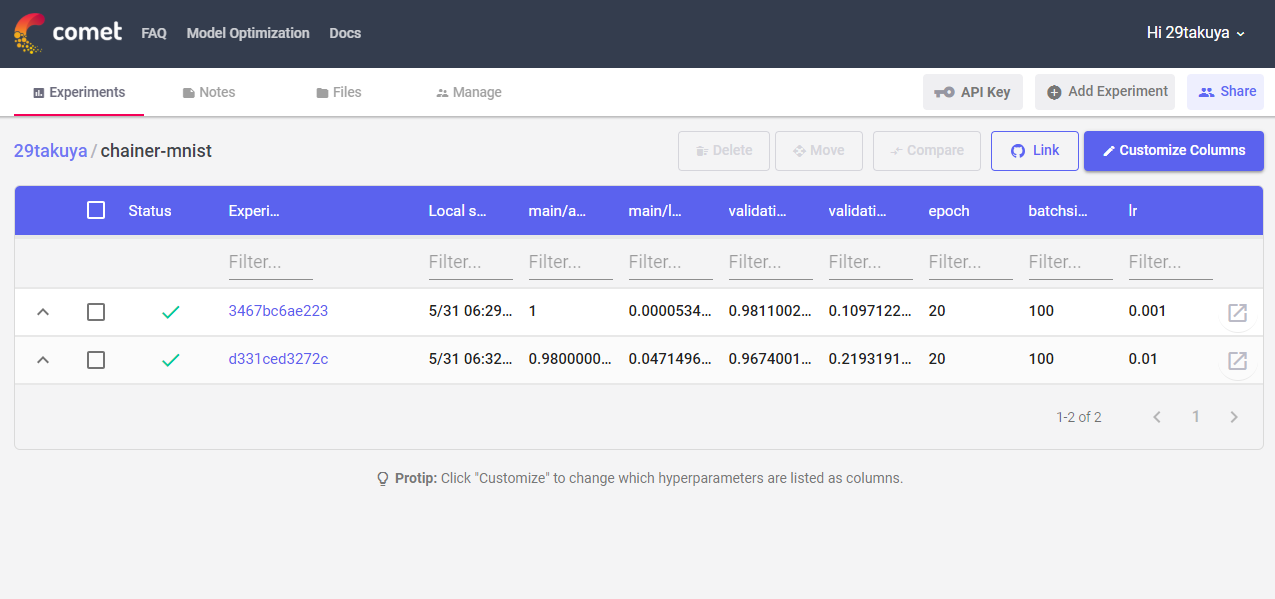Open the Share dialog via the people icon
1275x599 pixels.
pos(1211,91)
